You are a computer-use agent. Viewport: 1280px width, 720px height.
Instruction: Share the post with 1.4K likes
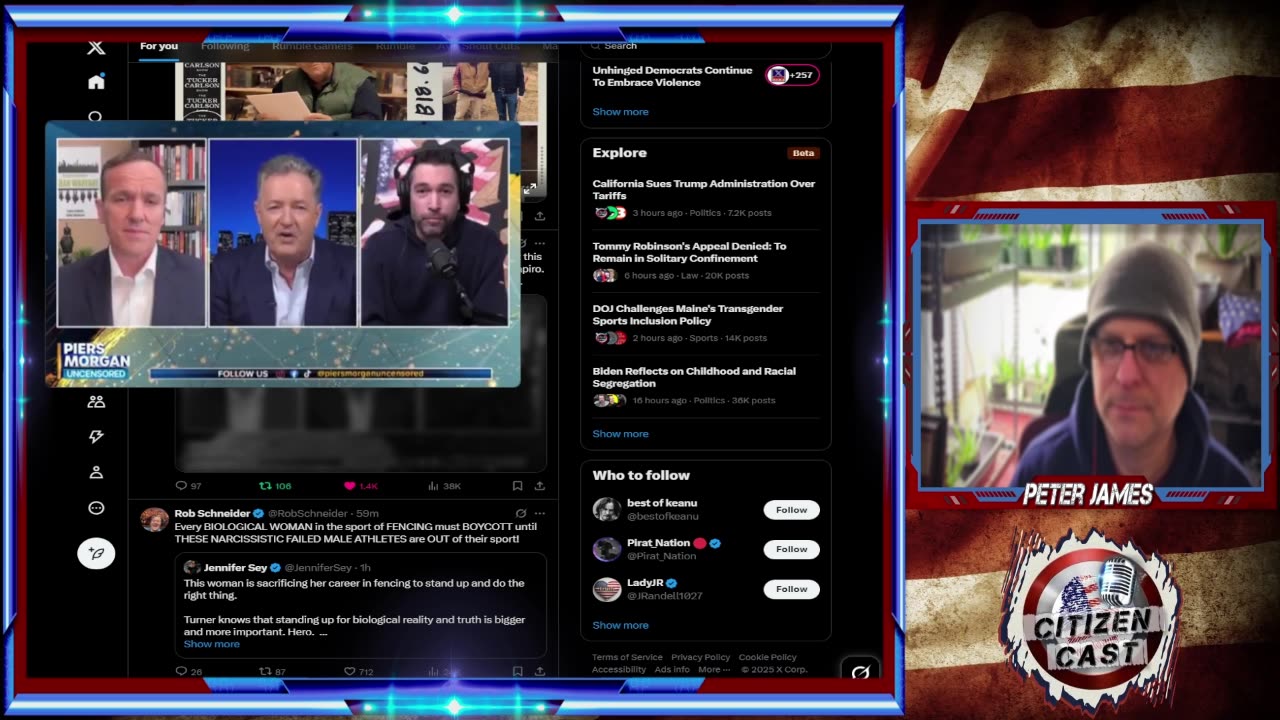(x=540, y=486)
